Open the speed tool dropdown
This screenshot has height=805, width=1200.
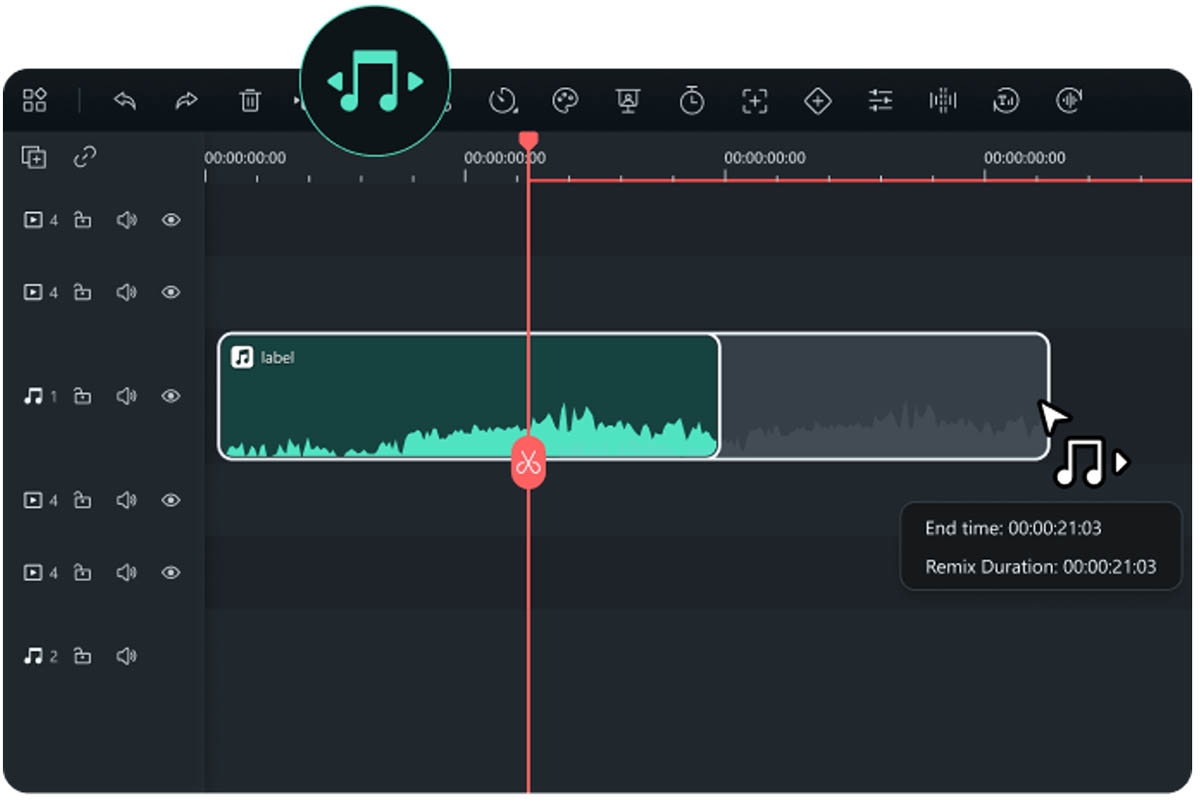click(x=504, y=100)
